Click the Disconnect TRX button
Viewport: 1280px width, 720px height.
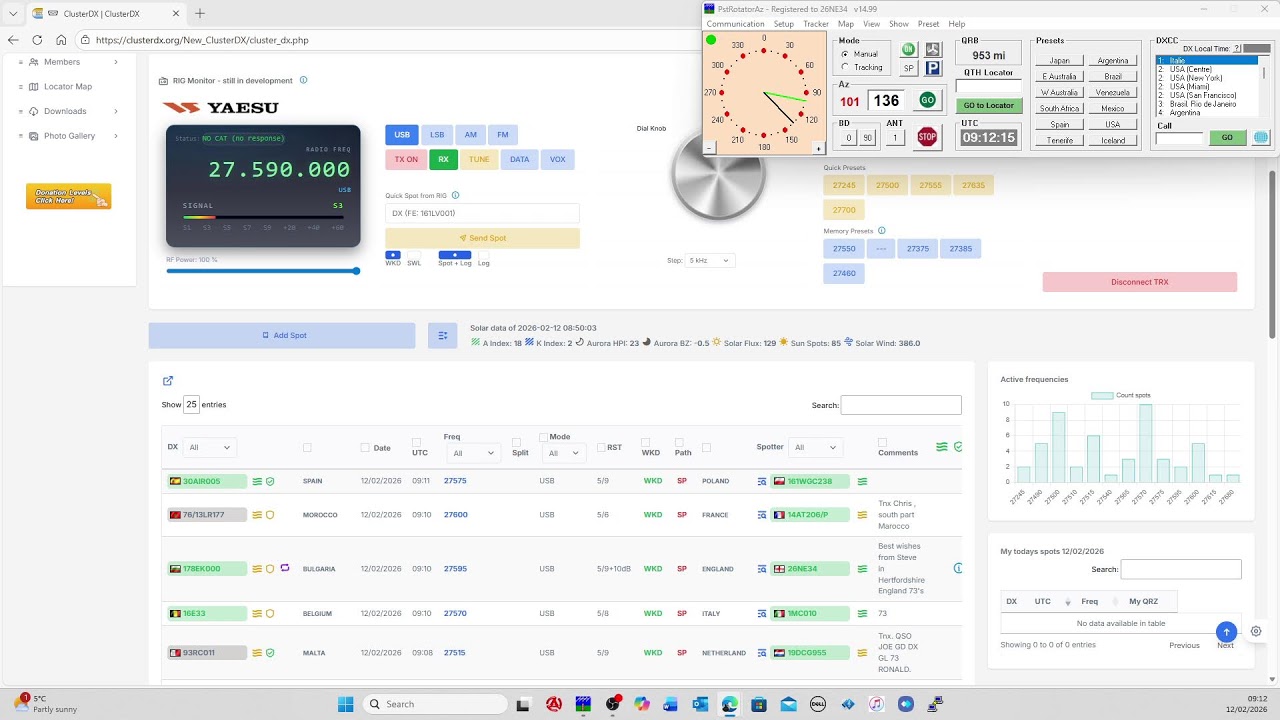(x=1139, y=282)
